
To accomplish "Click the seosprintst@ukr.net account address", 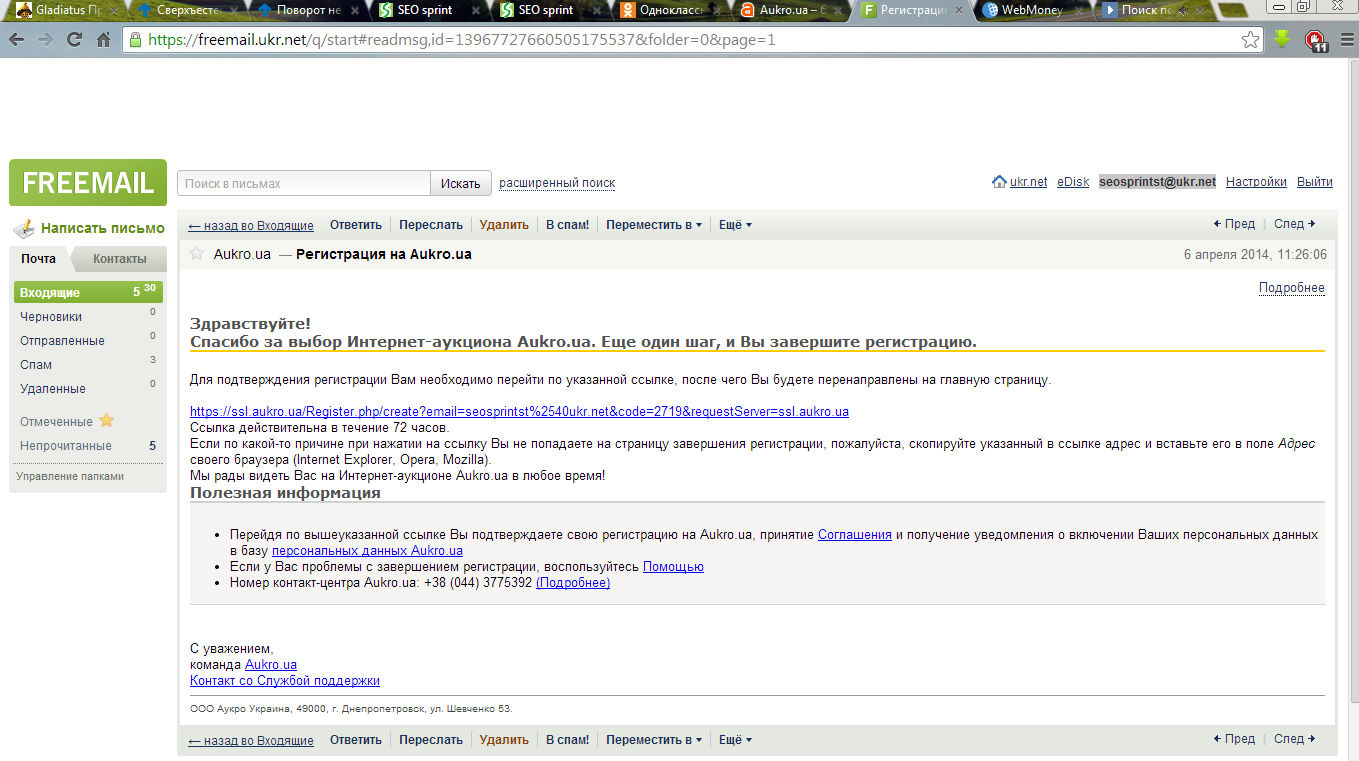I will (x=1157, y=182).
